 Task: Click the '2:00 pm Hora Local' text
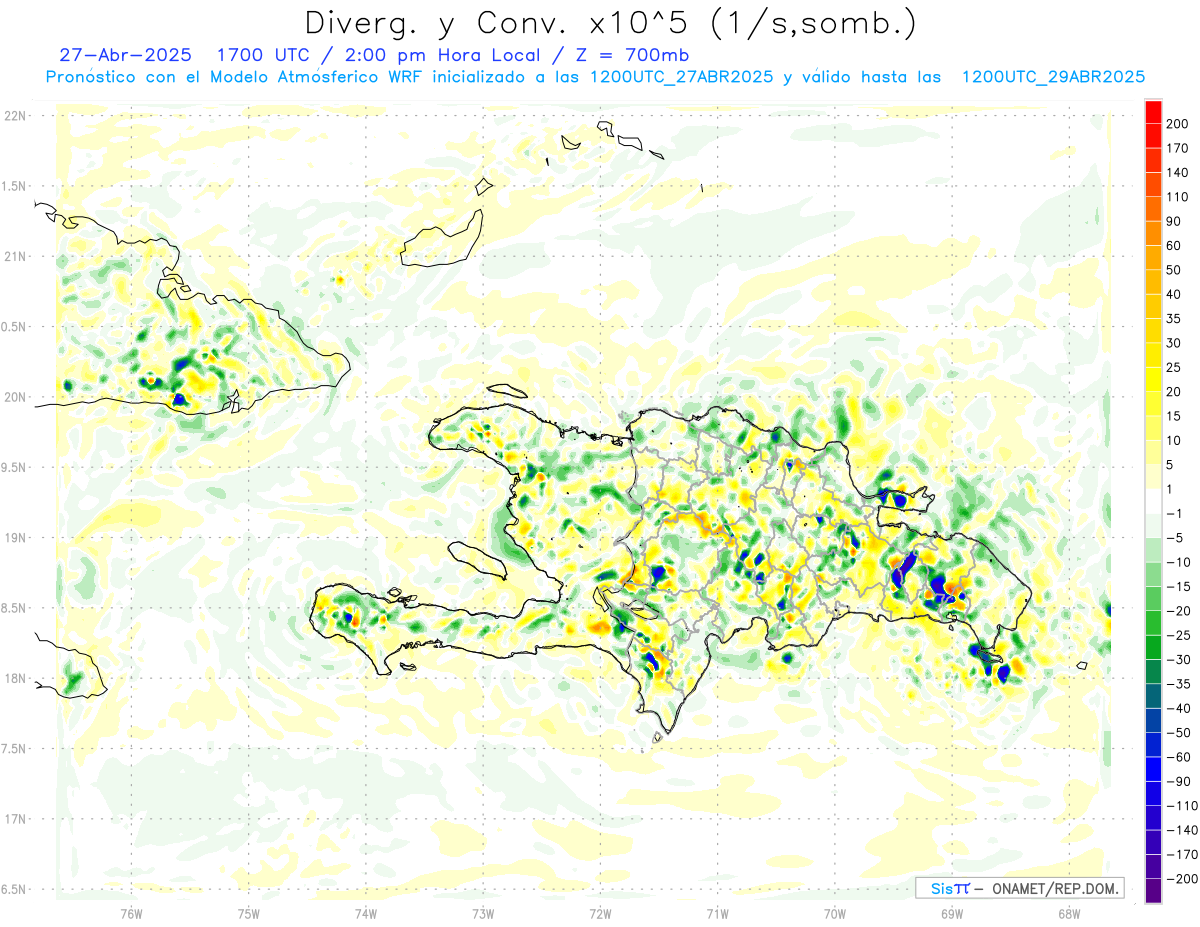(442, 55)
